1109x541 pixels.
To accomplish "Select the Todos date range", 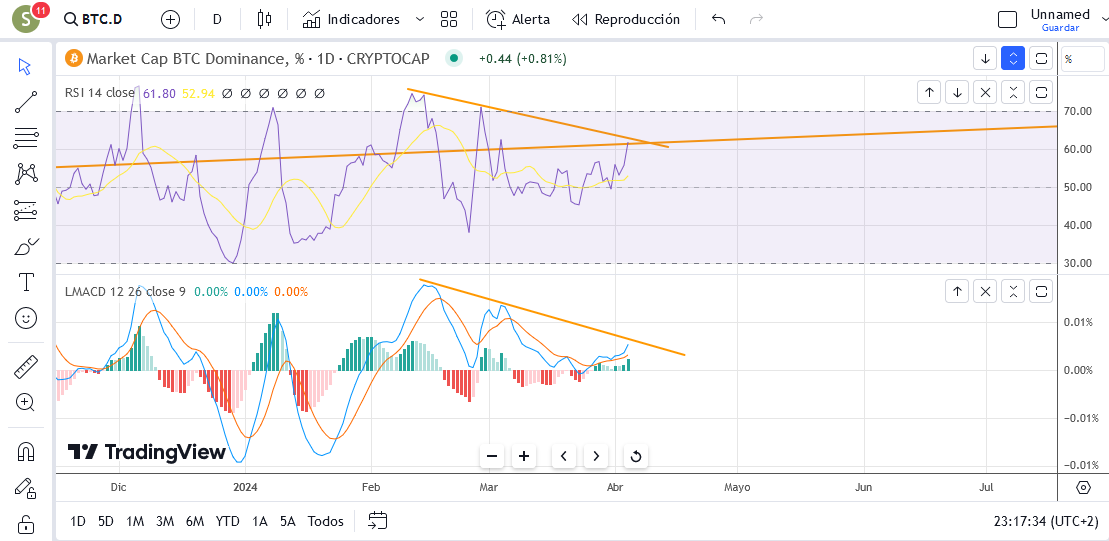I will tap(325, 522).
